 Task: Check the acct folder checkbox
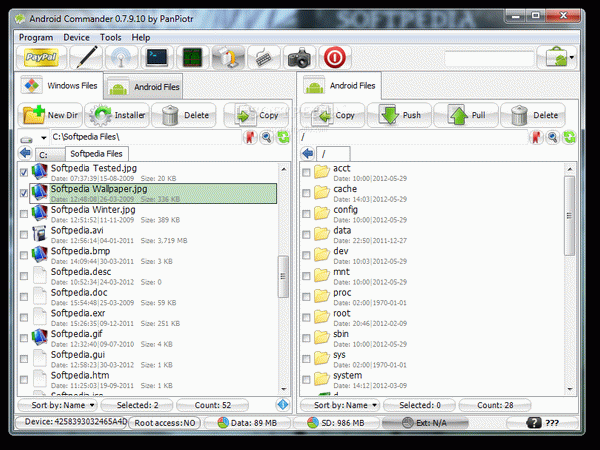point(306,173)
